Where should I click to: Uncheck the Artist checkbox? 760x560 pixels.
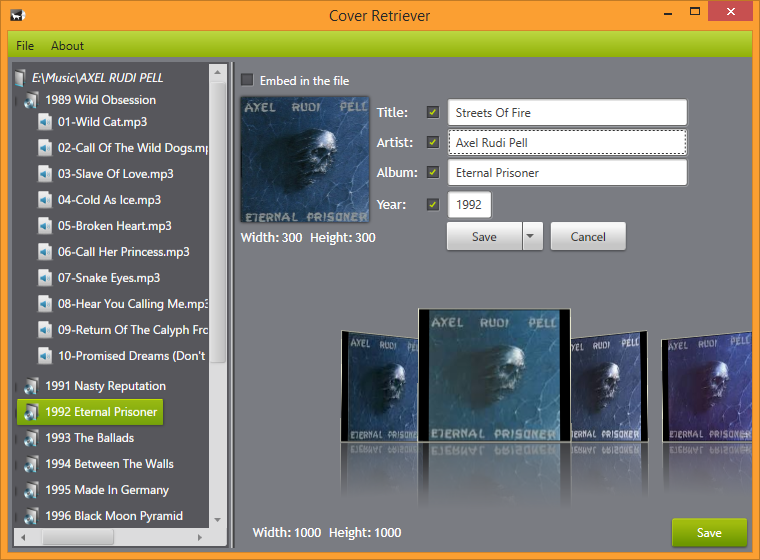point(433,142)
